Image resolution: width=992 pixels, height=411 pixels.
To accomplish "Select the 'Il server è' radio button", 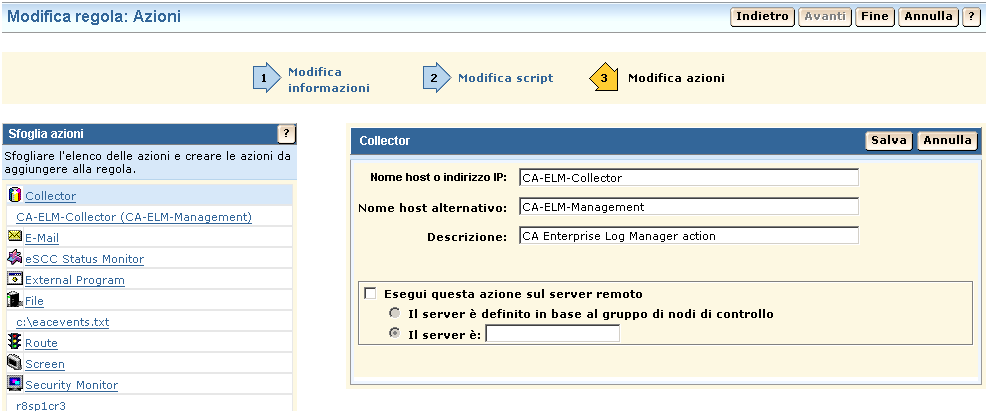I will point(395,333).
